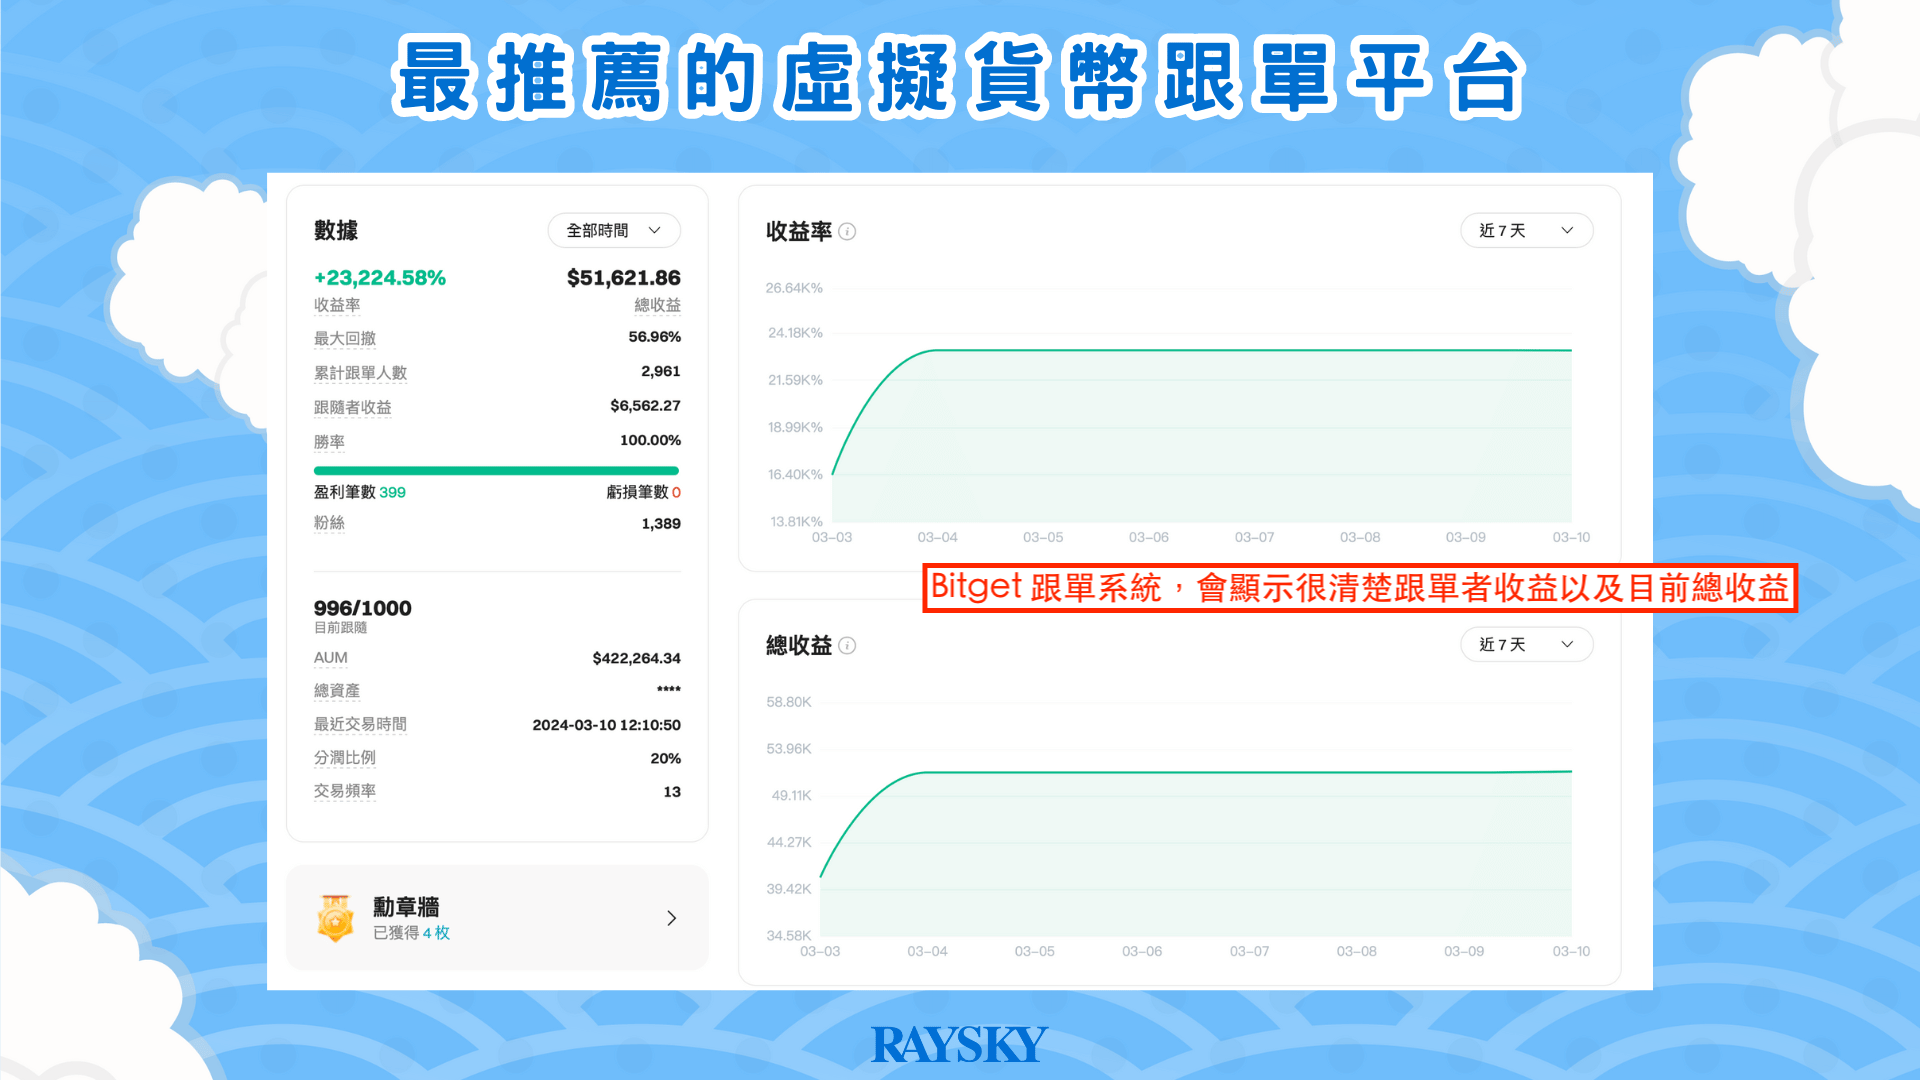Screen dimensions: 1920x1080
Task: Click the 13.81K% axis label
Action: coord(796,521)
